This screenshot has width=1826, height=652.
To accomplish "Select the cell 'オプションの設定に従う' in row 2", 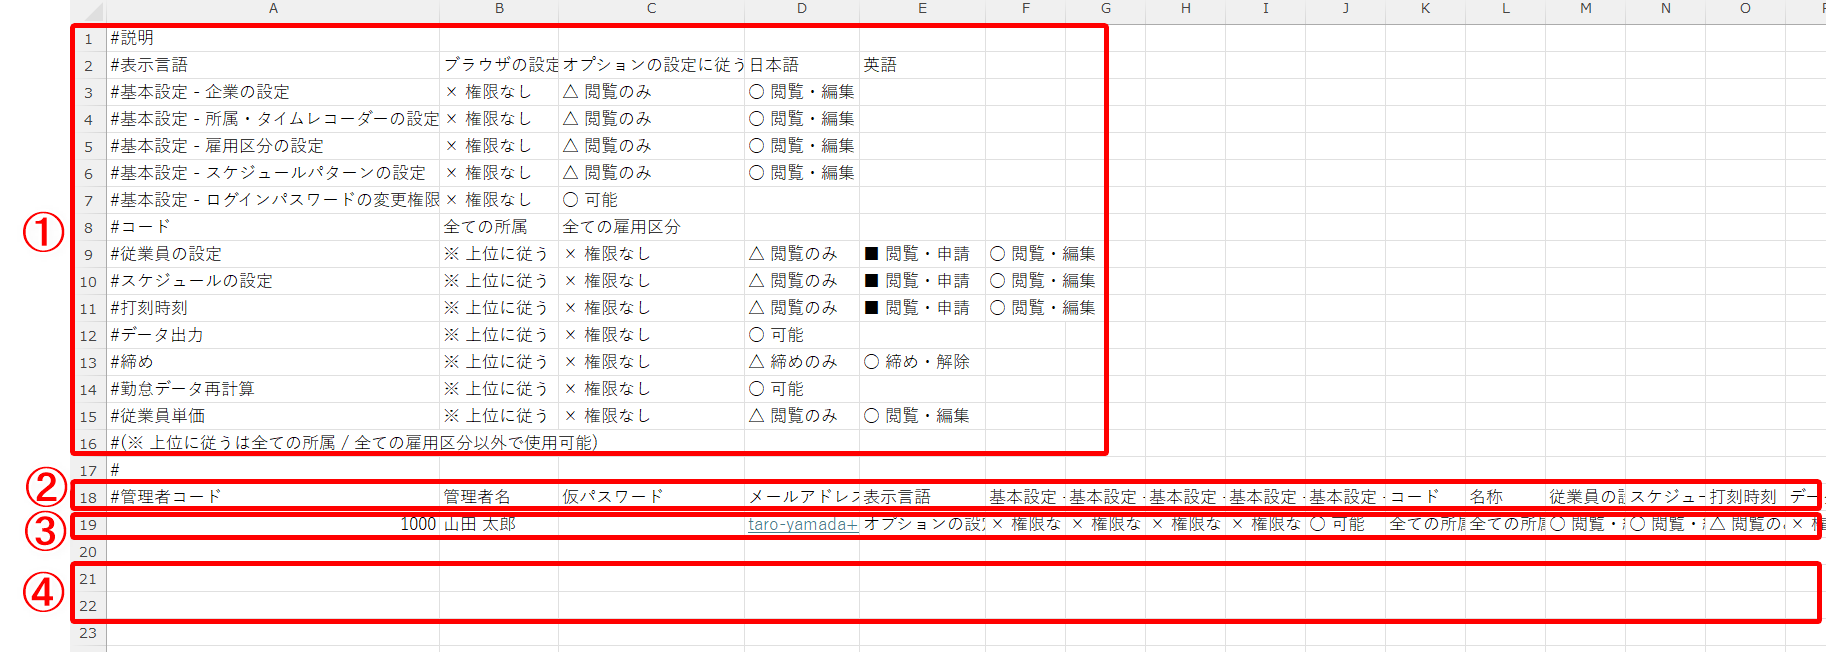I will coord(652,65).
